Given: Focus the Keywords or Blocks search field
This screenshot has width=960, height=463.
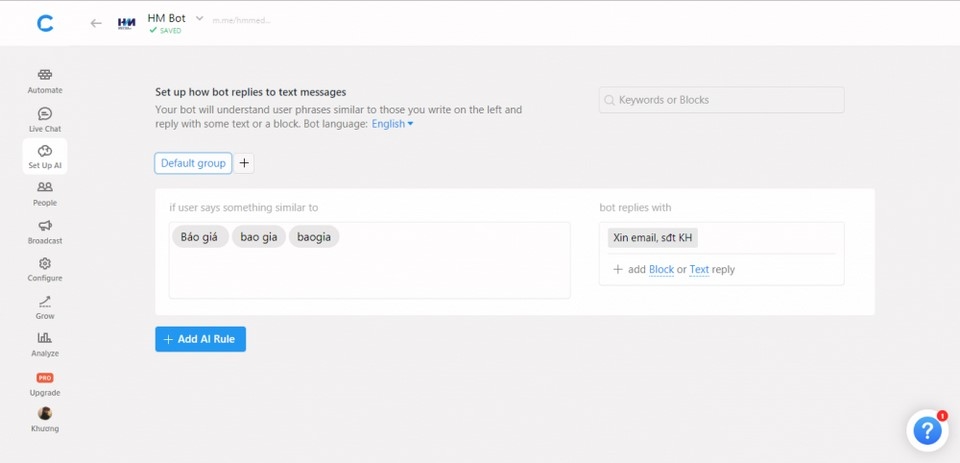Looking at the screenshot, I should point(721,100).
